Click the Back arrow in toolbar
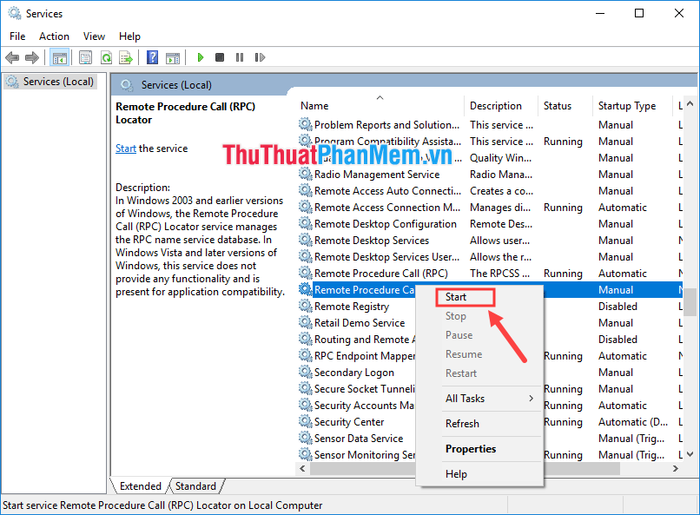 (13, 58)
